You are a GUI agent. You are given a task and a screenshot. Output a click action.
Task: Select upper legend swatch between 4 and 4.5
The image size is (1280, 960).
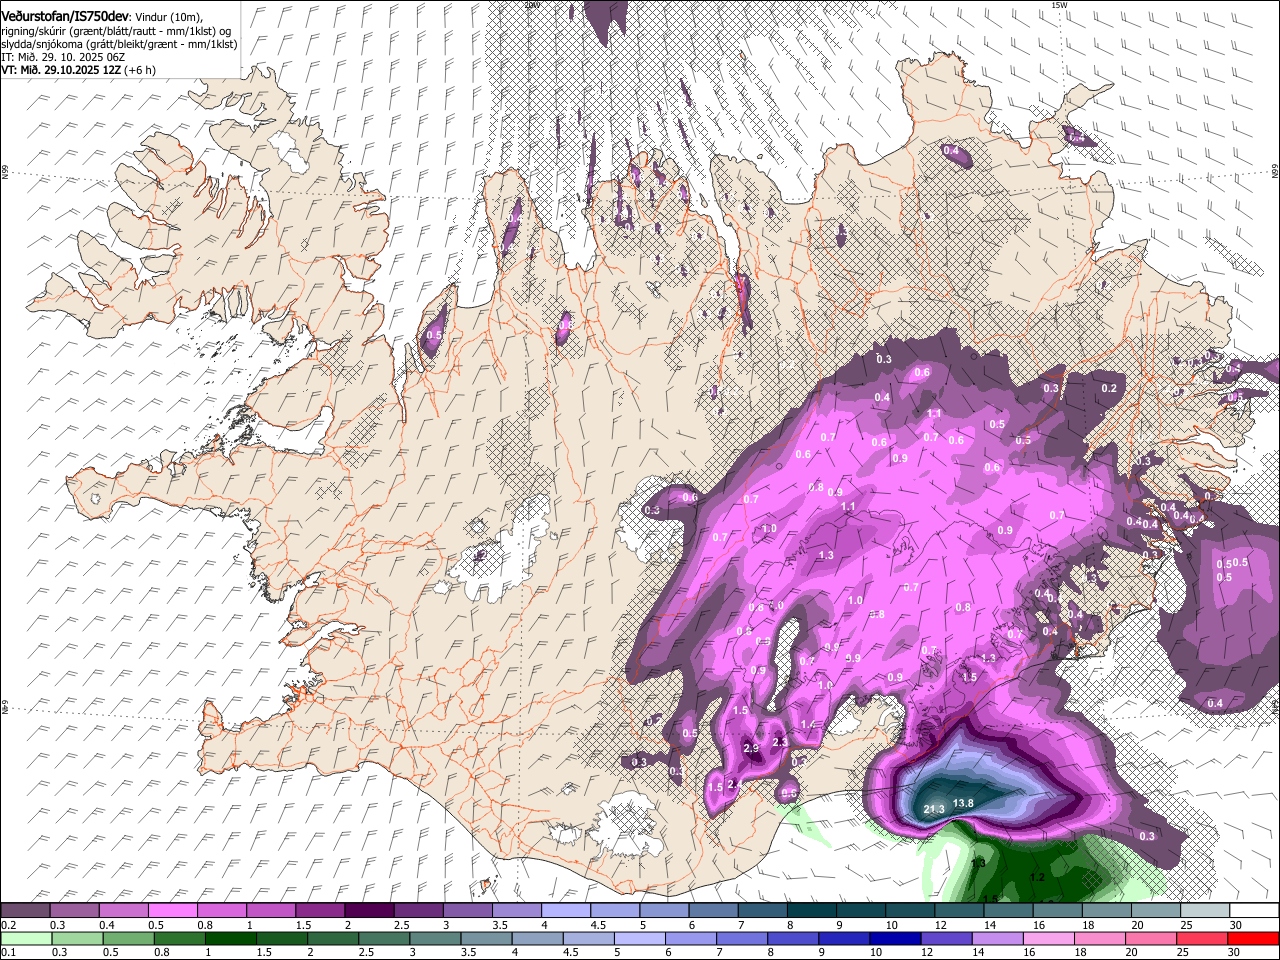tap(566, 910)
